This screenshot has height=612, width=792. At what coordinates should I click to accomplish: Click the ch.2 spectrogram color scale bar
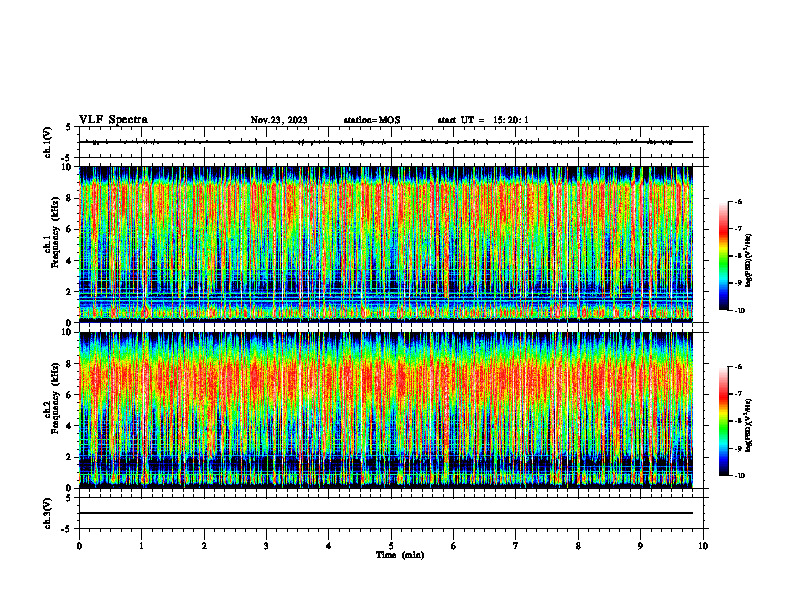point(724,421)
